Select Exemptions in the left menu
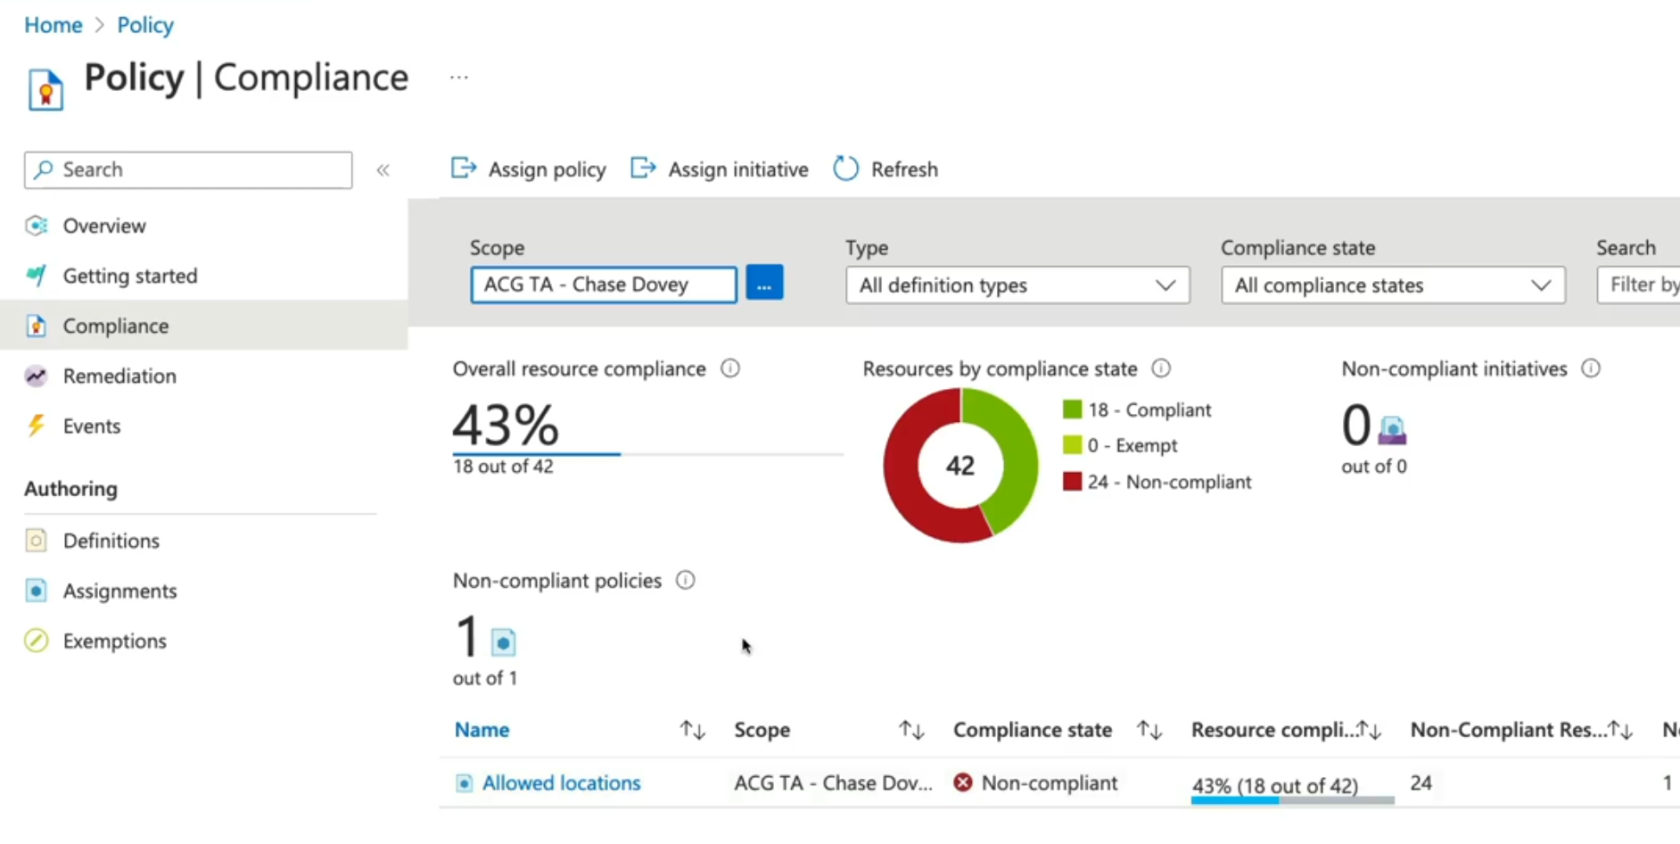 [x=114, y=641]
